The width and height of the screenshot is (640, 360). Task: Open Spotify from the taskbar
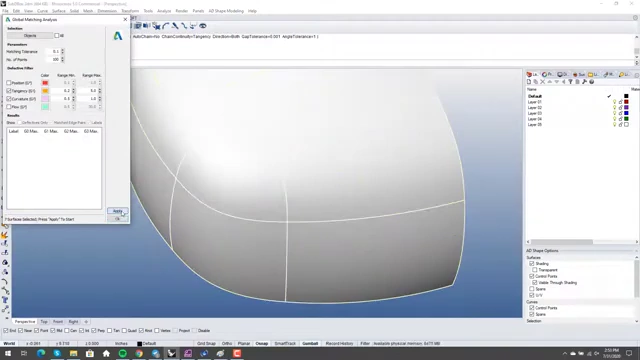coord(122,353)
